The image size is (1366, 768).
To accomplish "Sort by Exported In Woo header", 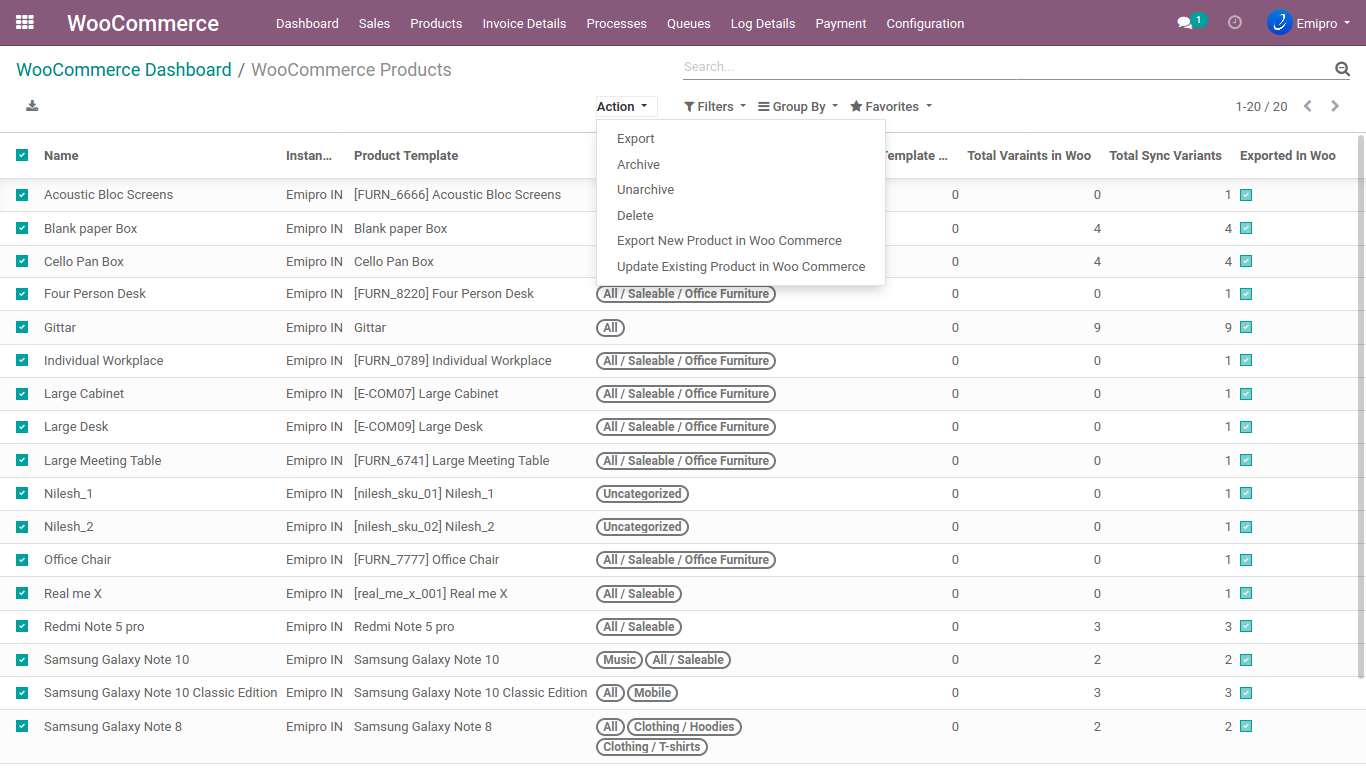I will pos(1288,156).
